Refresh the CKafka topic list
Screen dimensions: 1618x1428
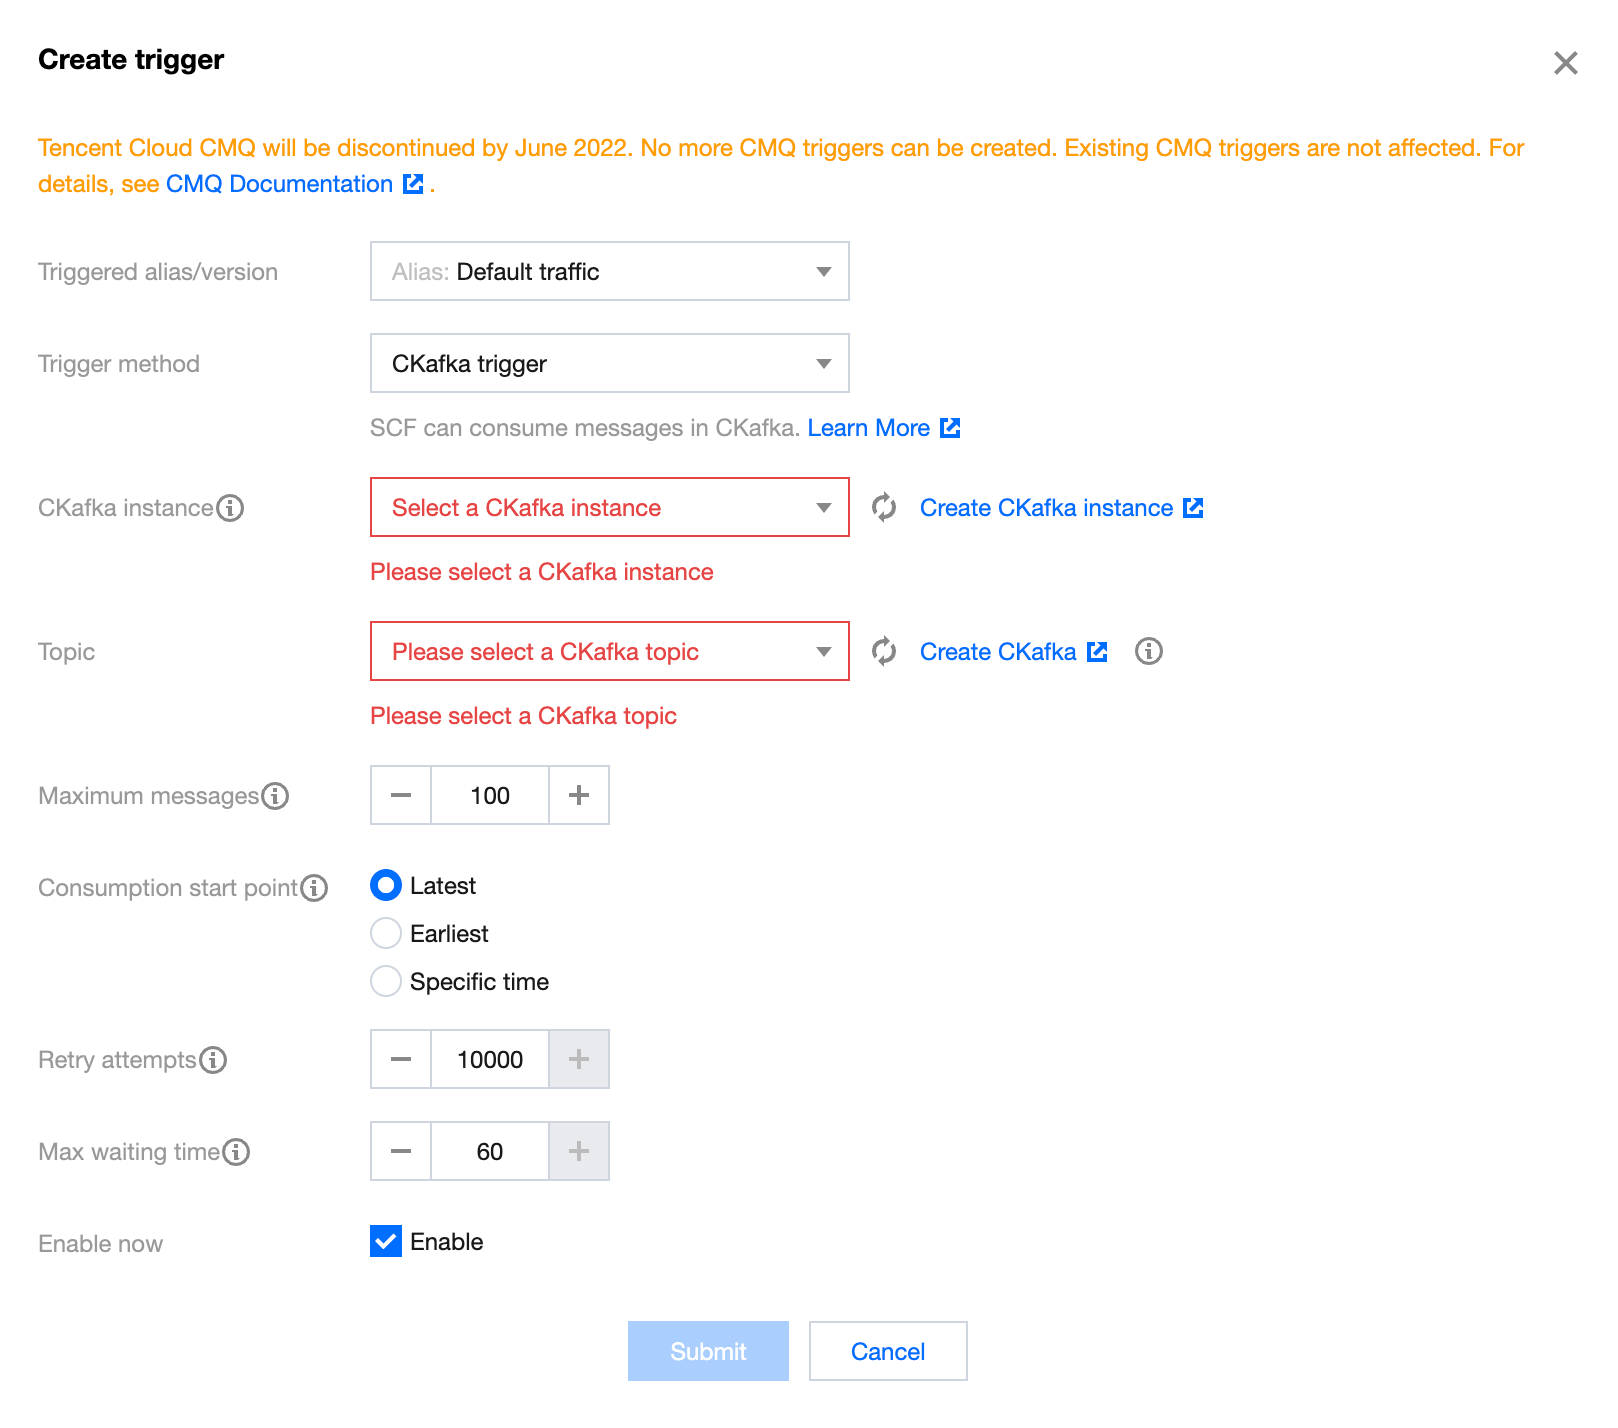tap(884, 652)
